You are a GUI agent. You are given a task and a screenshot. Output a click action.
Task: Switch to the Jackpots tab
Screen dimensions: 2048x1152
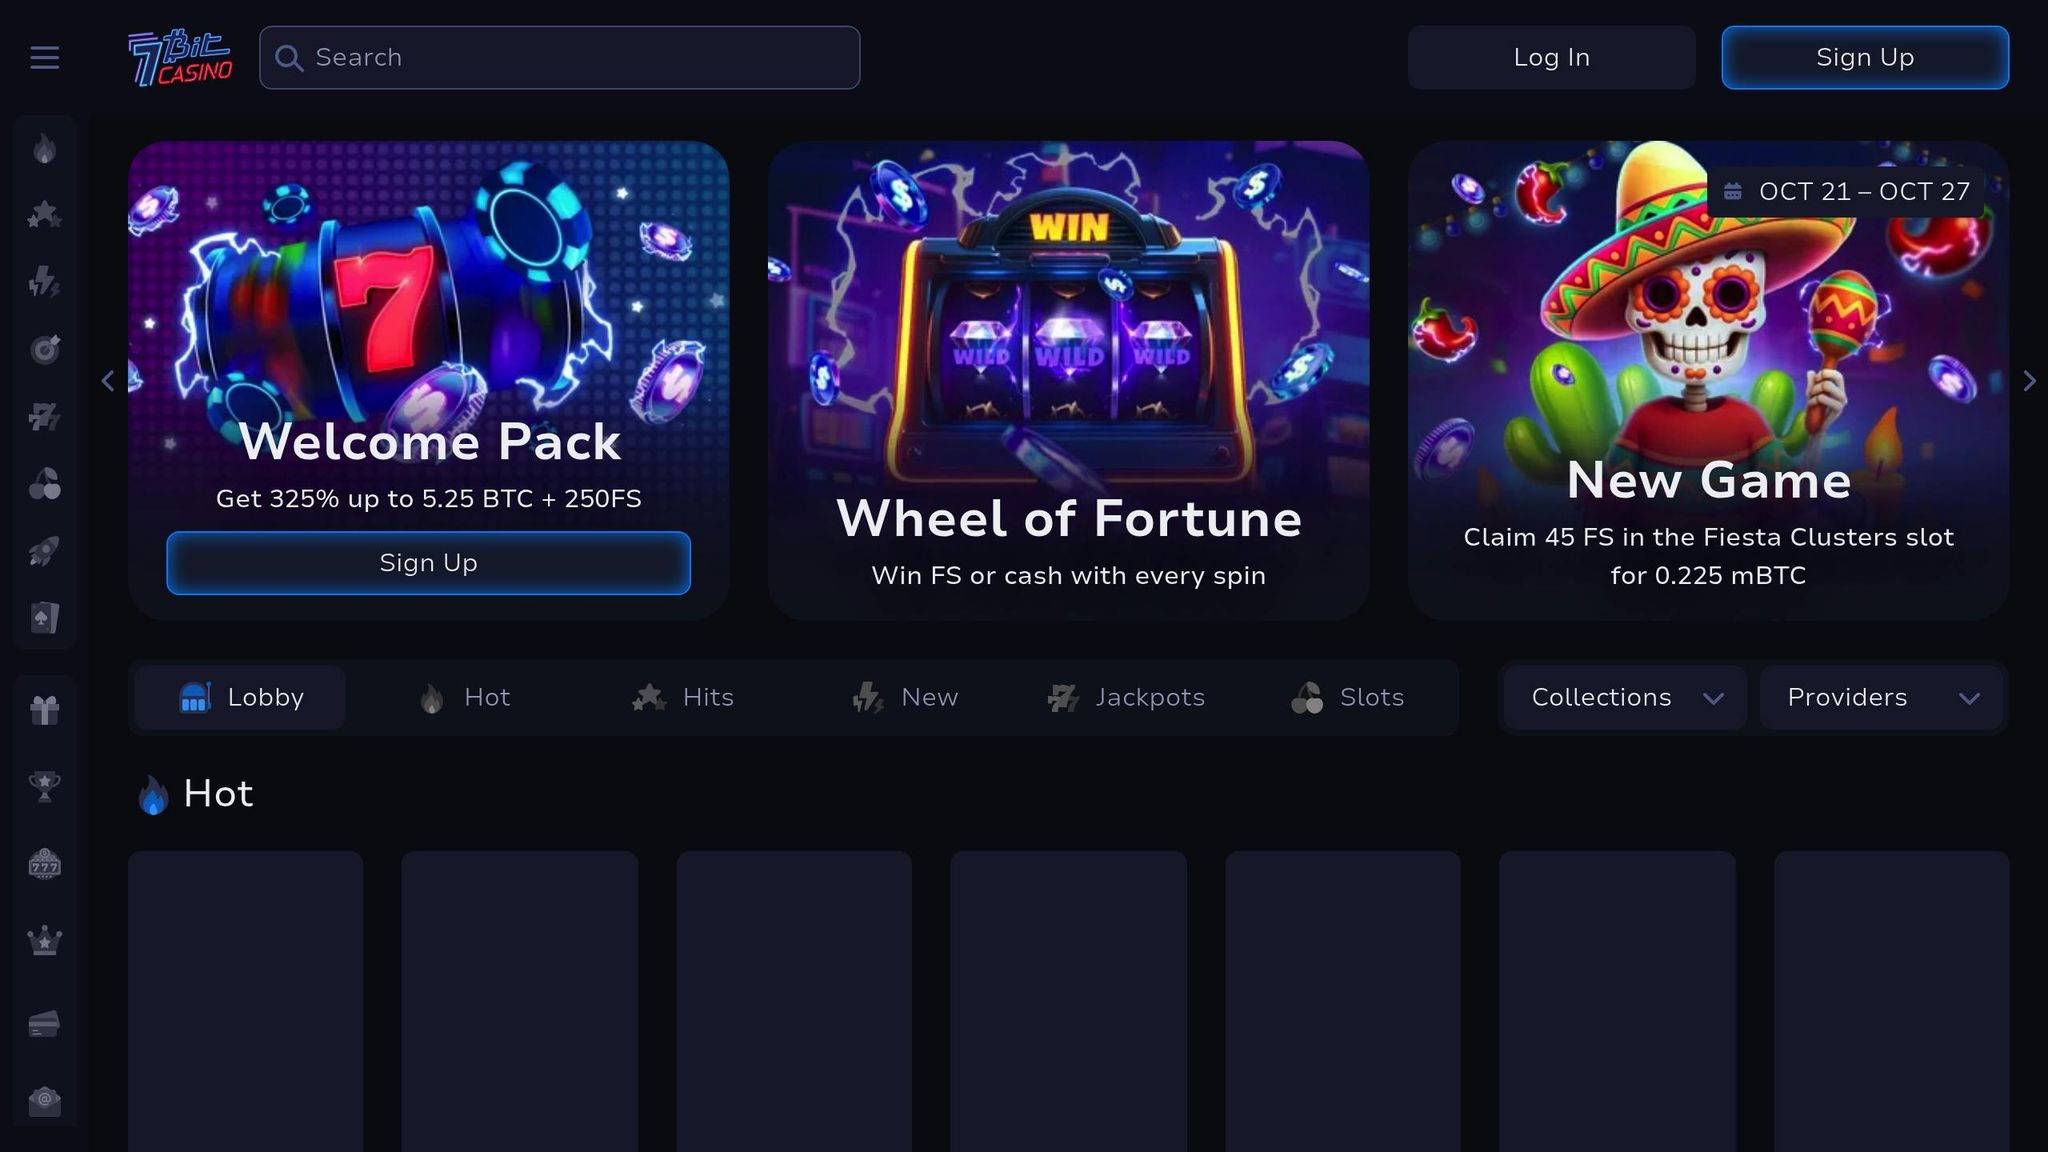pyautogui.click(x=1126, y=697)
